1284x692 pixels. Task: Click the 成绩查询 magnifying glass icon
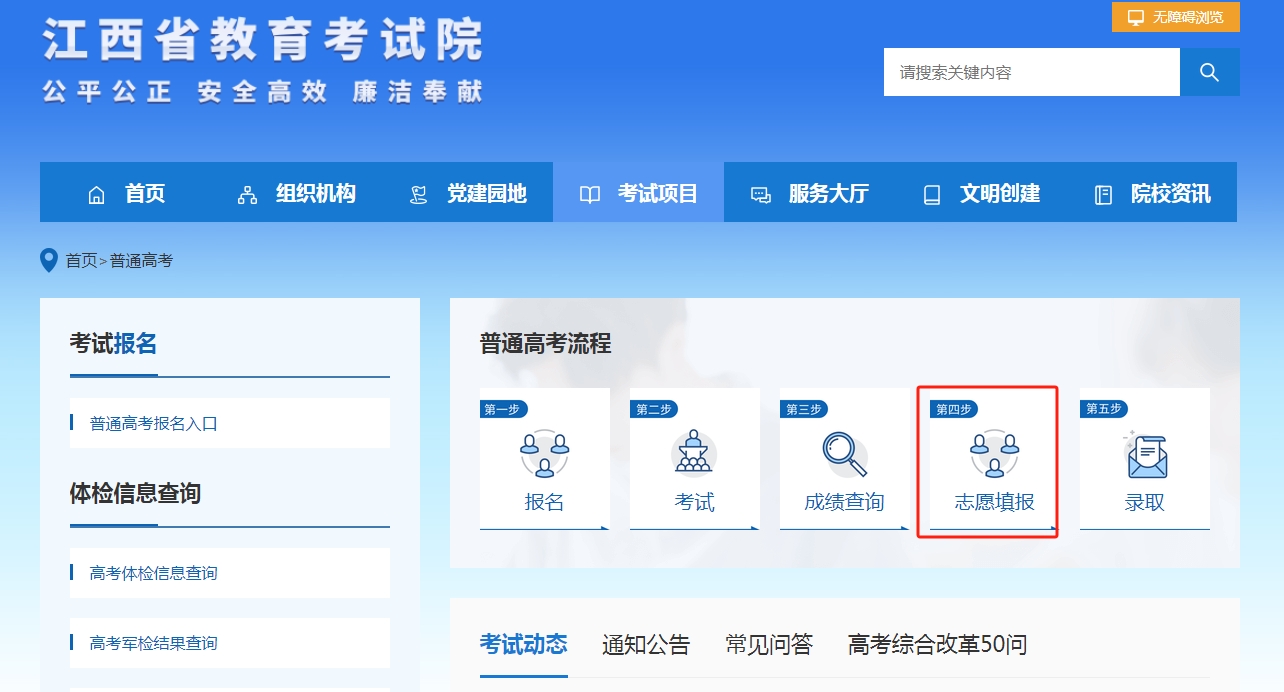pyautogui.click(x=845, y=455)
